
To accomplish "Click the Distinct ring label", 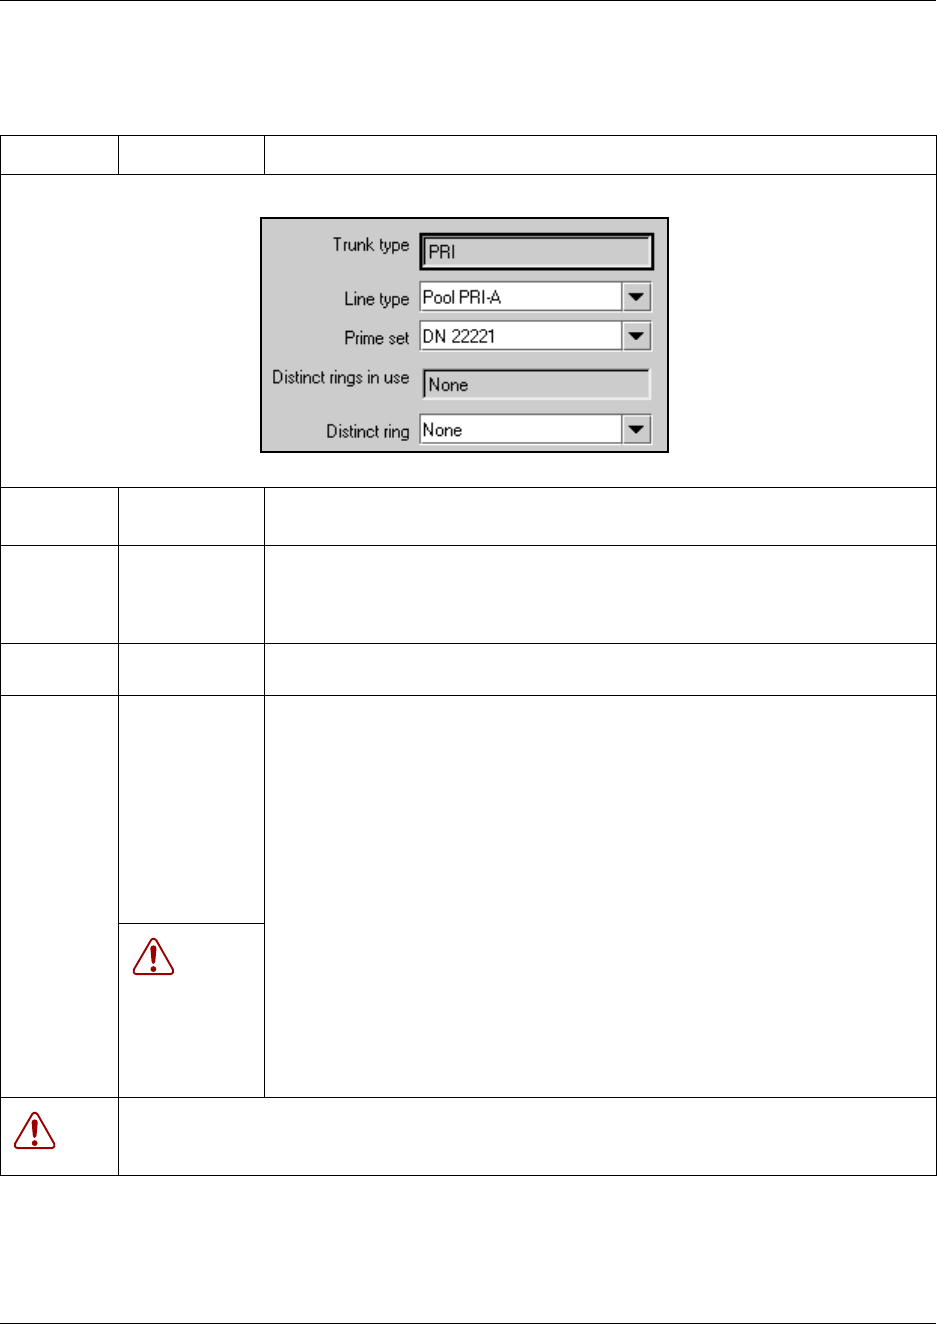I will click(367, 432).
